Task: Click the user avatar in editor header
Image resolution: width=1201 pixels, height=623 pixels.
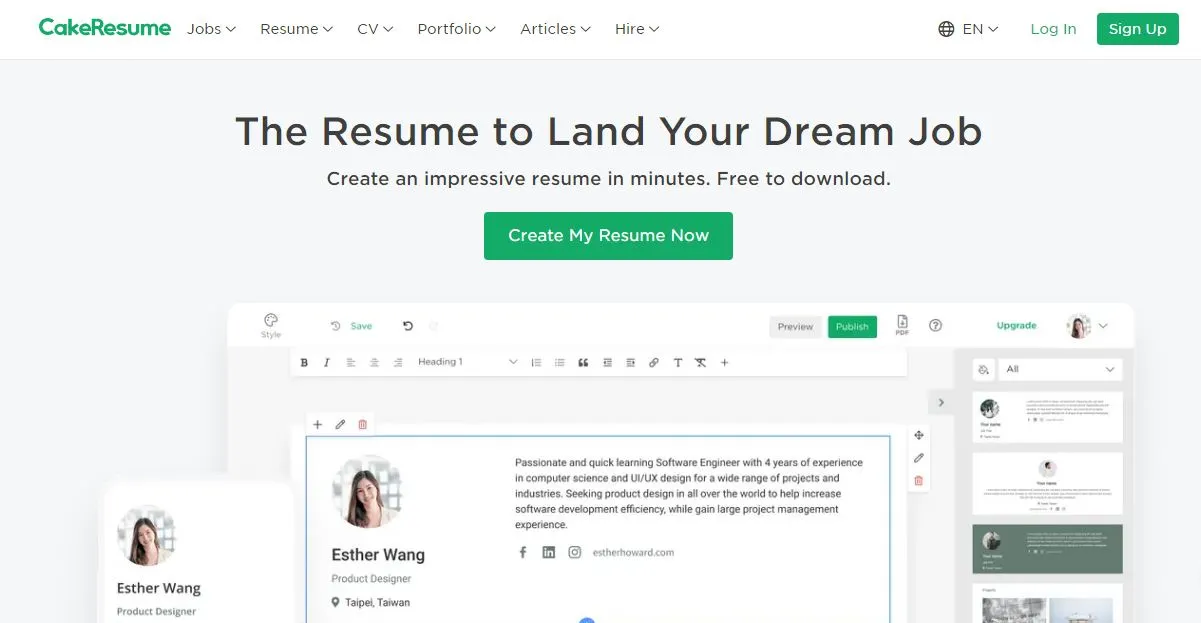Action: click(x=1079, y=326)
